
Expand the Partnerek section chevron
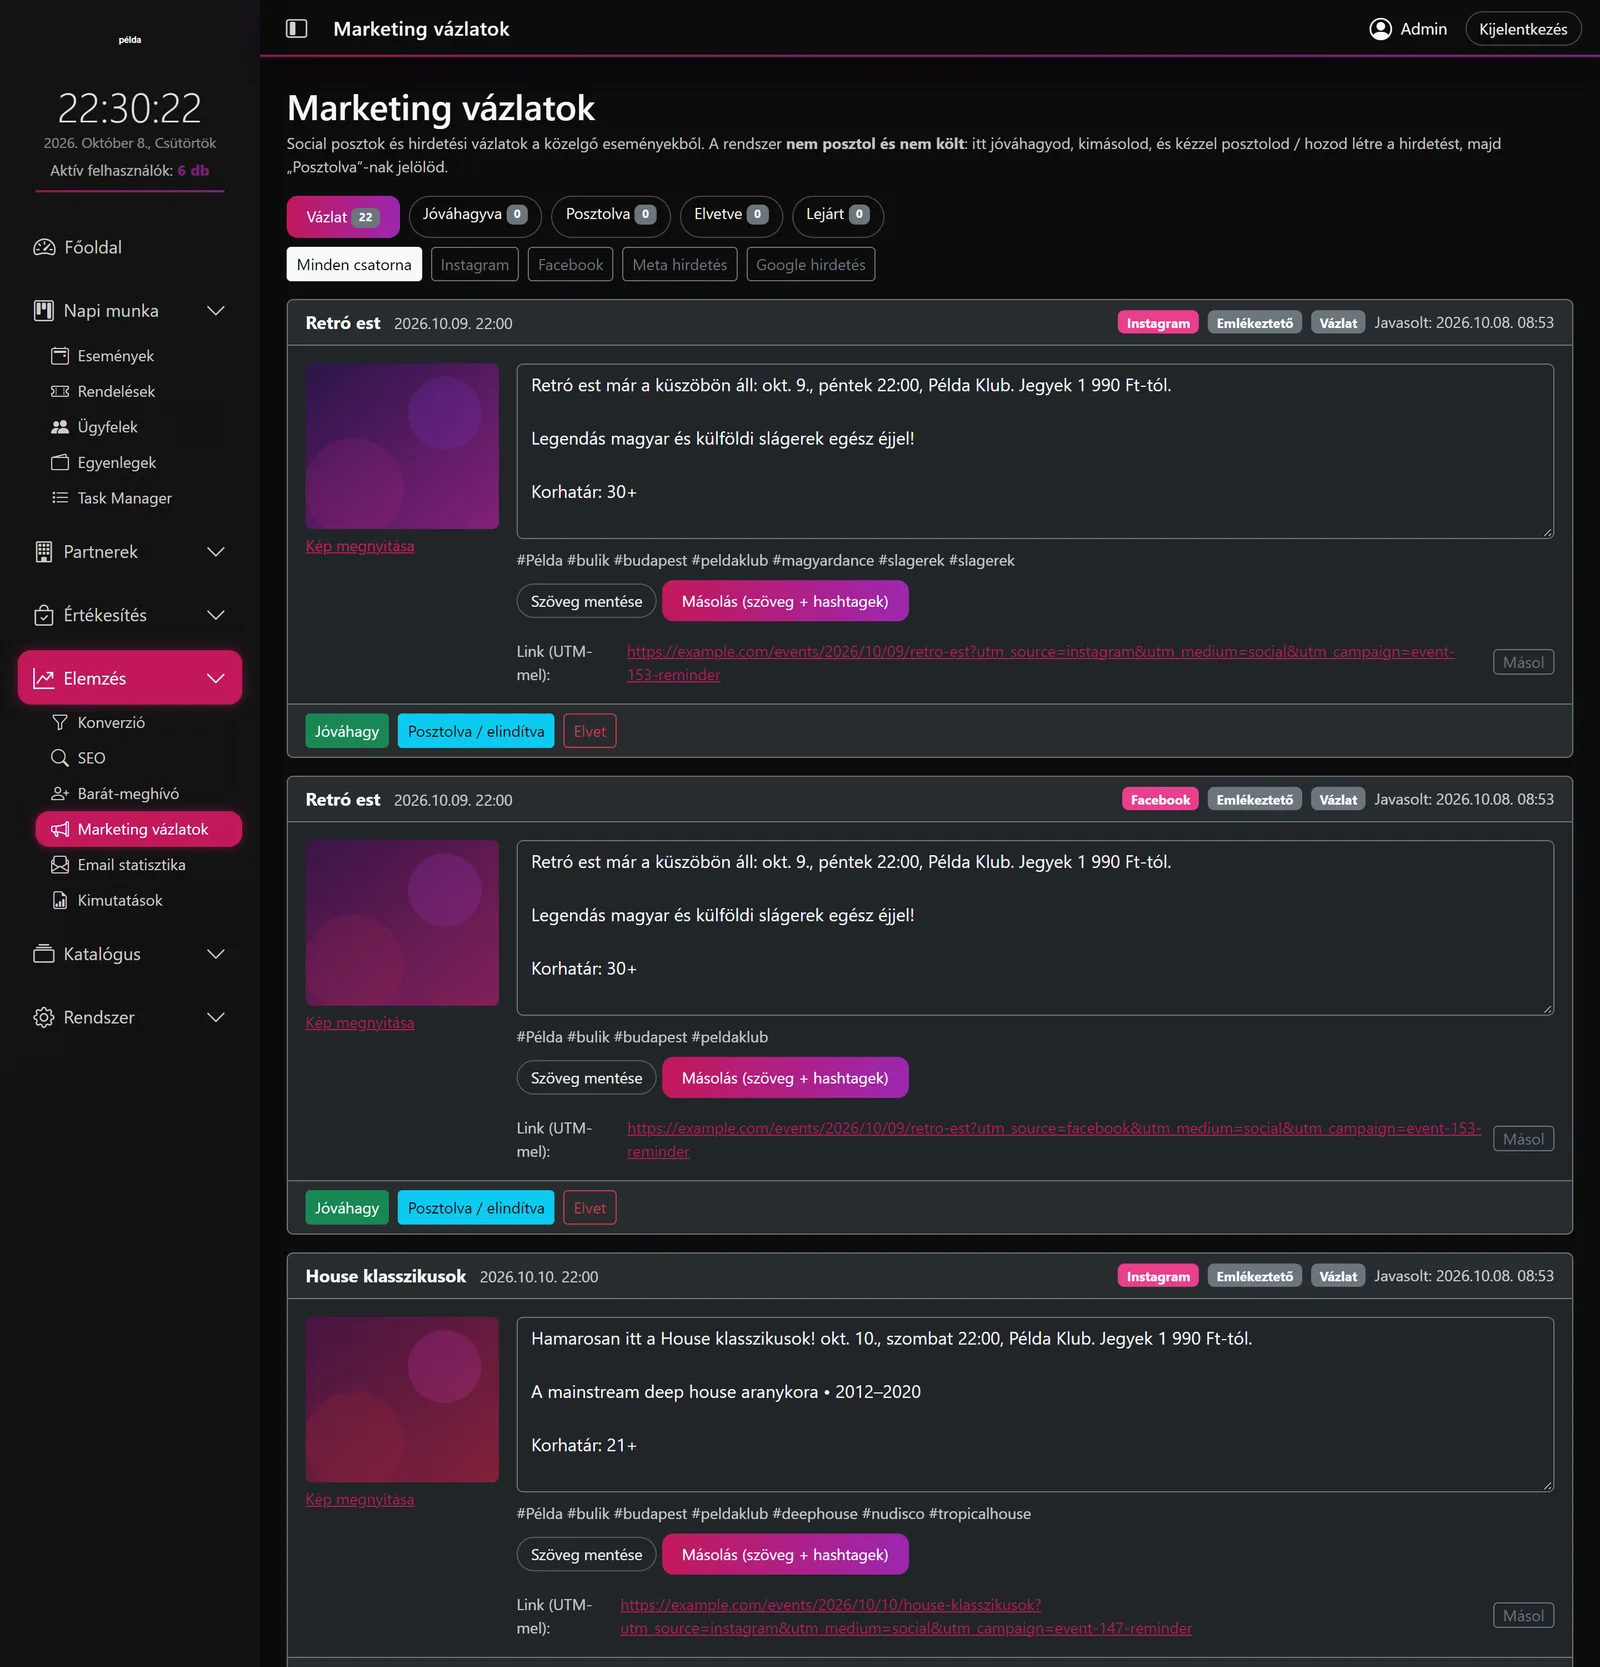(x=215, y=552)
